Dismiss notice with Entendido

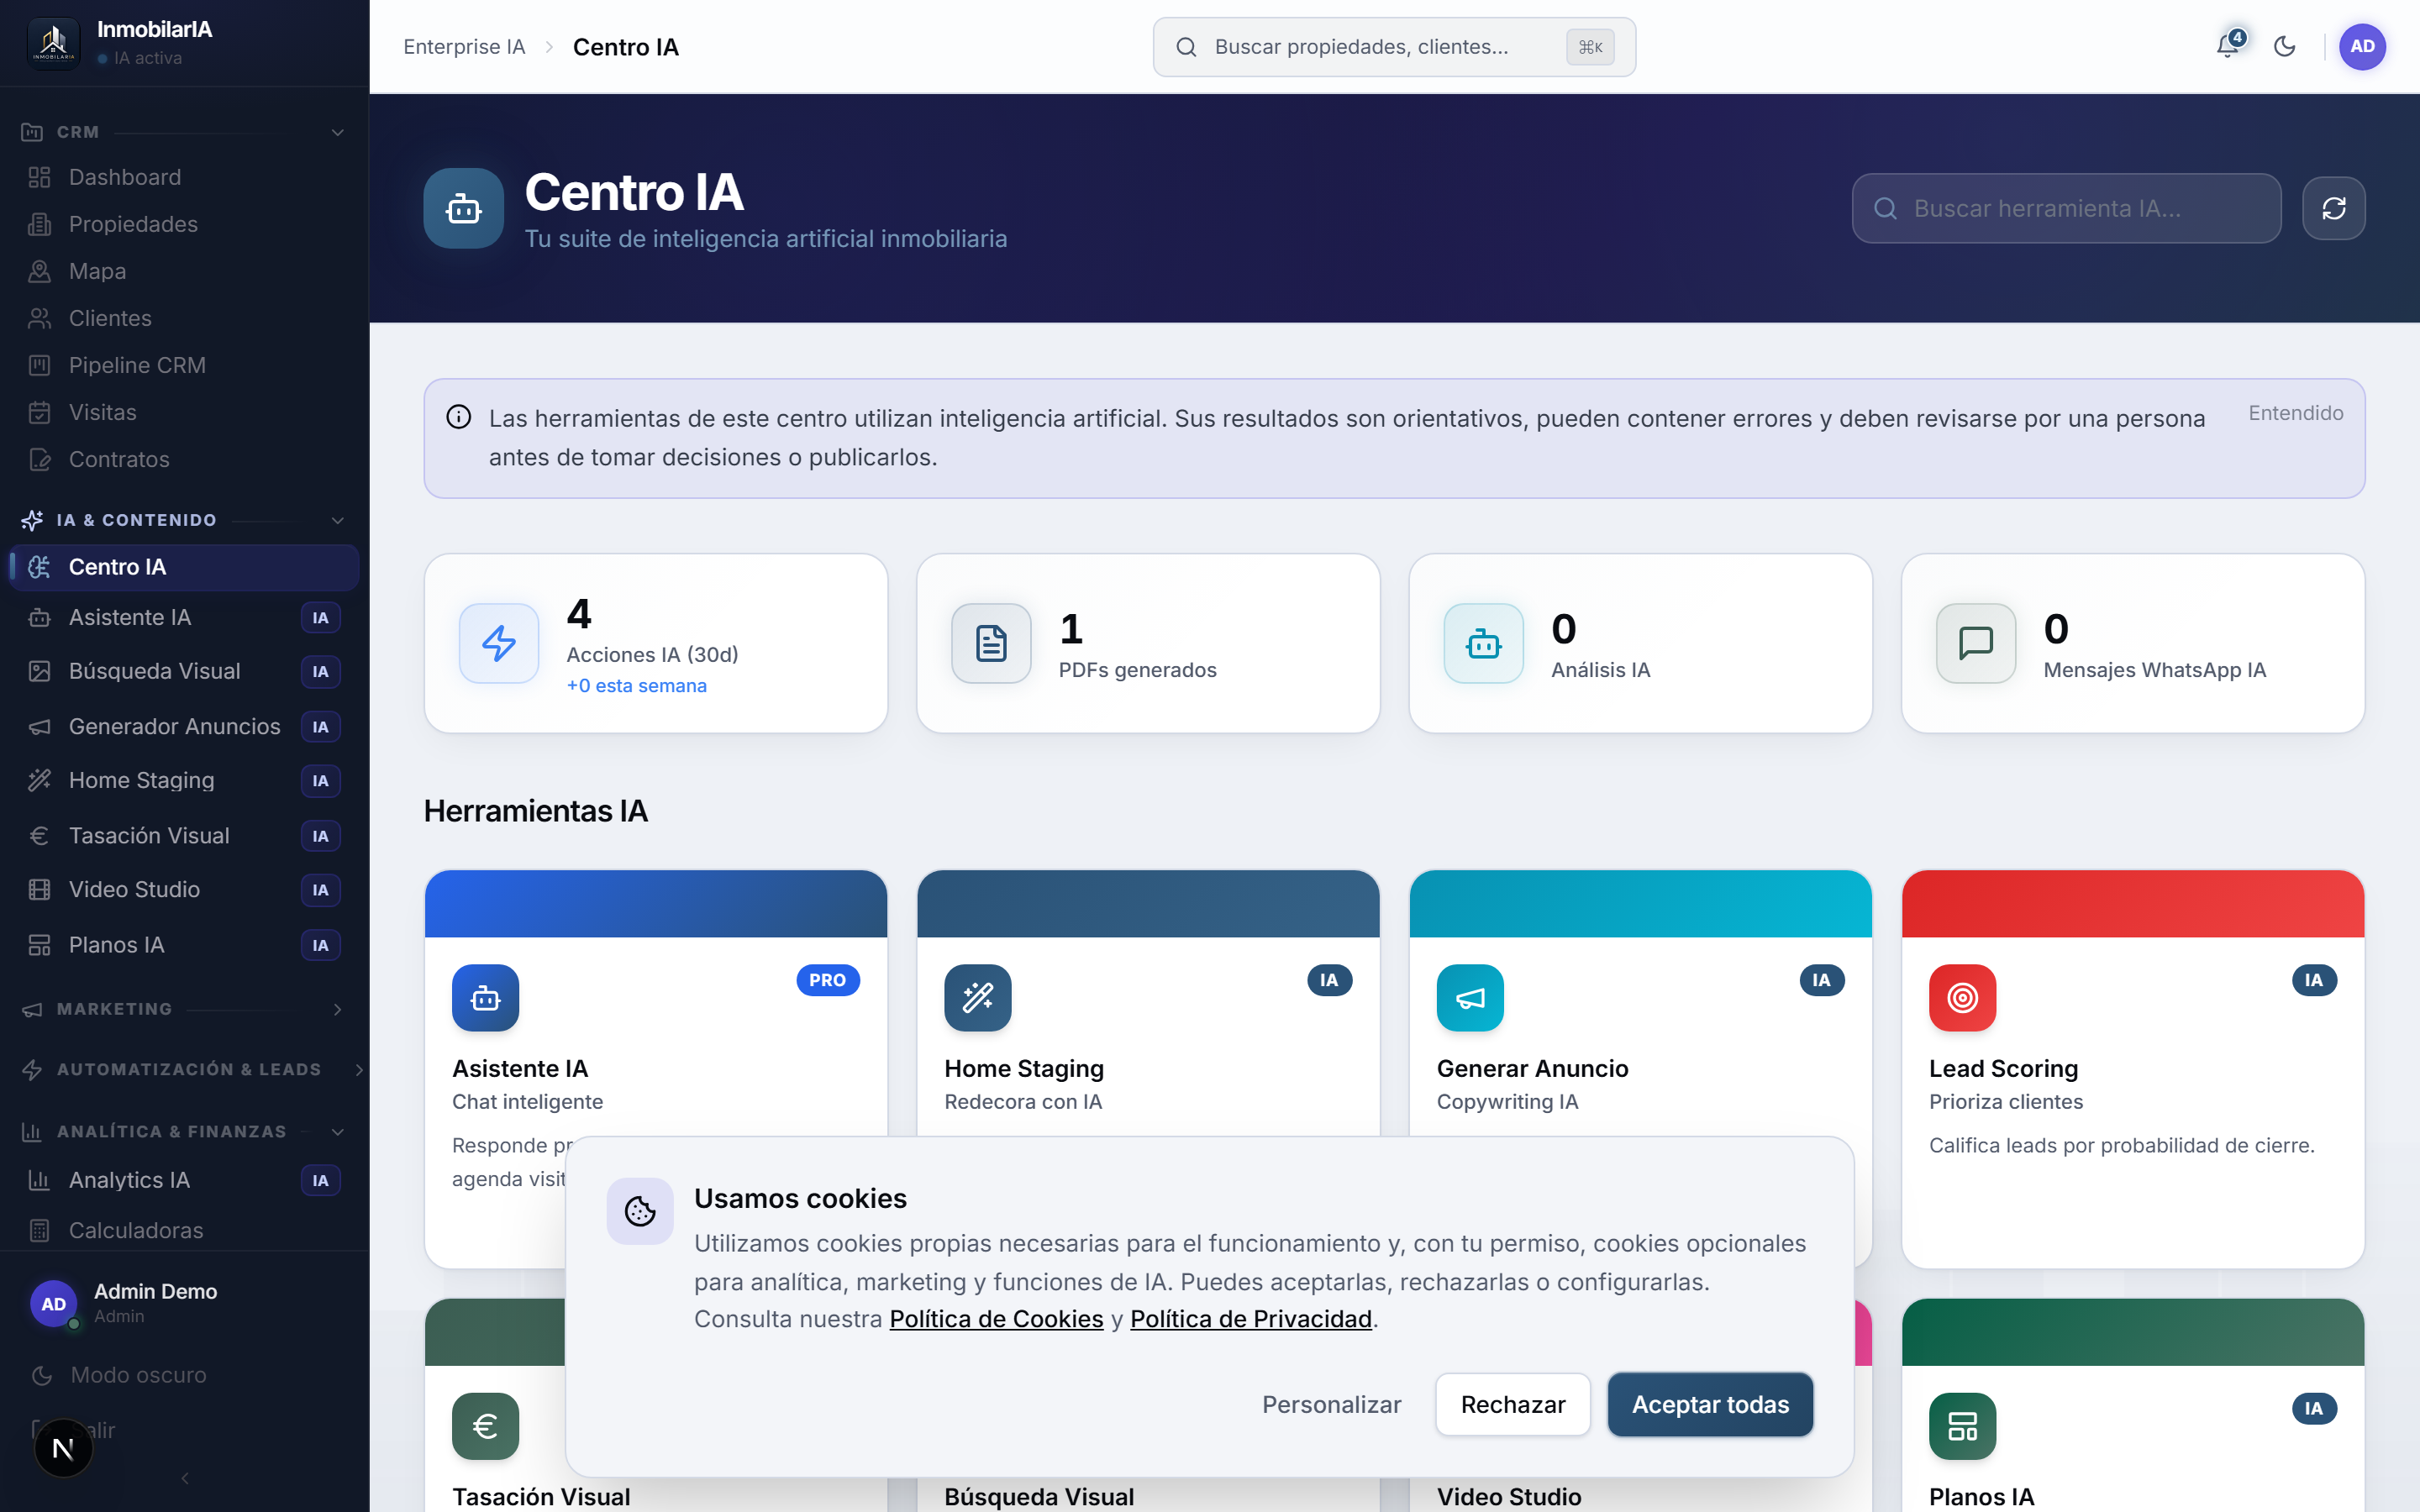[x=2296, y=413]
